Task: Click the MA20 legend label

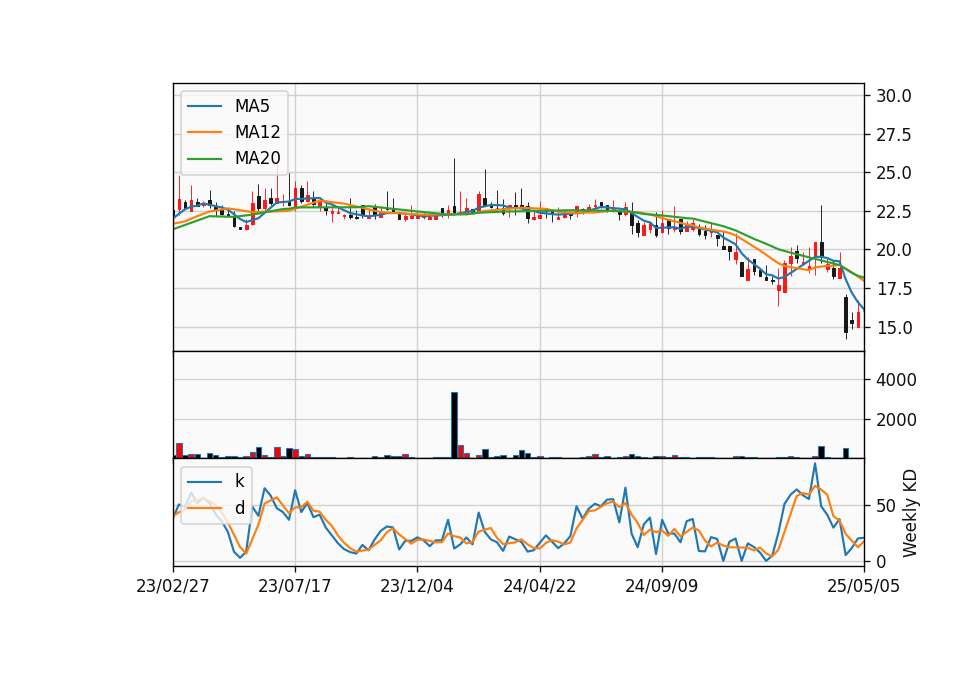Action: point(257,158)
